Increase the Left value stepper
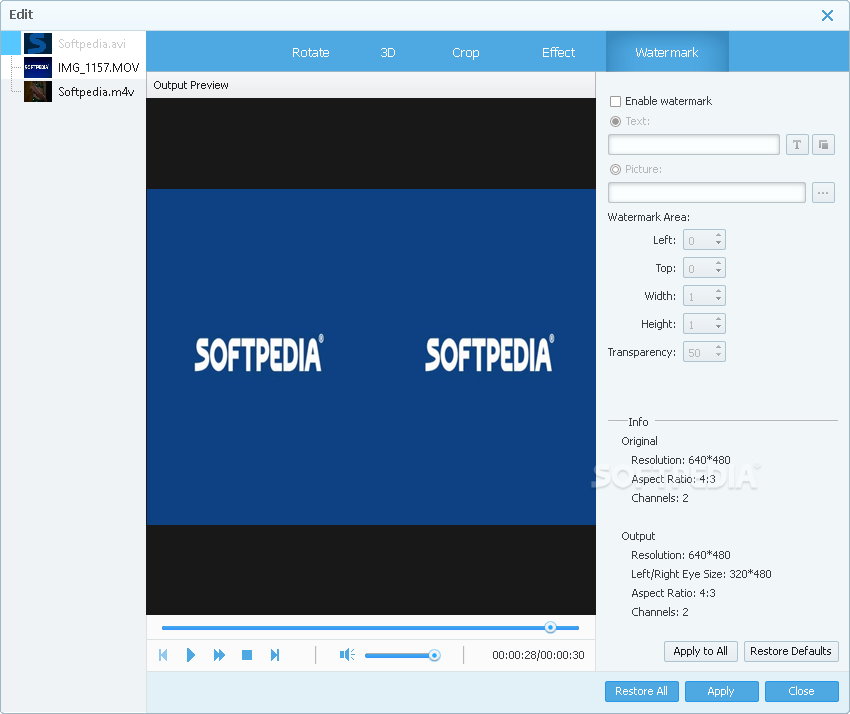This screenshot has height=714, width=850. coord(718,235)
